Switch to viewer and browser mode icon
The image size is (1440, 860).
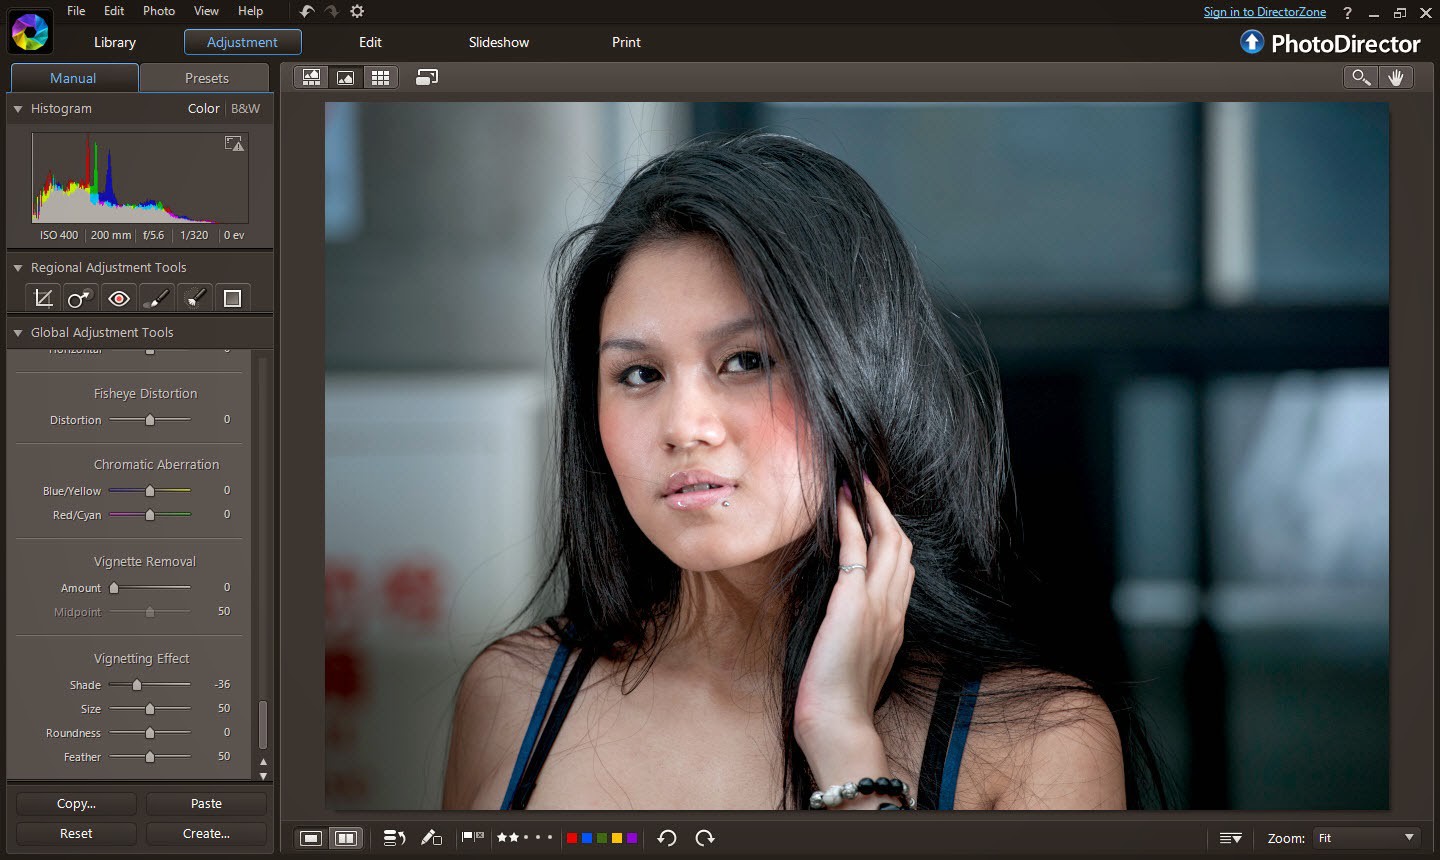(312, 77)
